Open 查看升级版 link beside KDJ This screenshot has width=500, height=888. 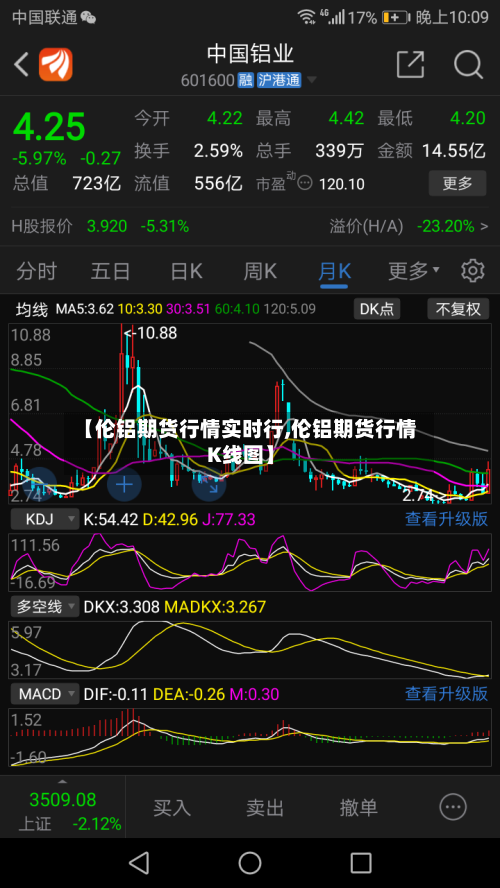coord(446,518)
